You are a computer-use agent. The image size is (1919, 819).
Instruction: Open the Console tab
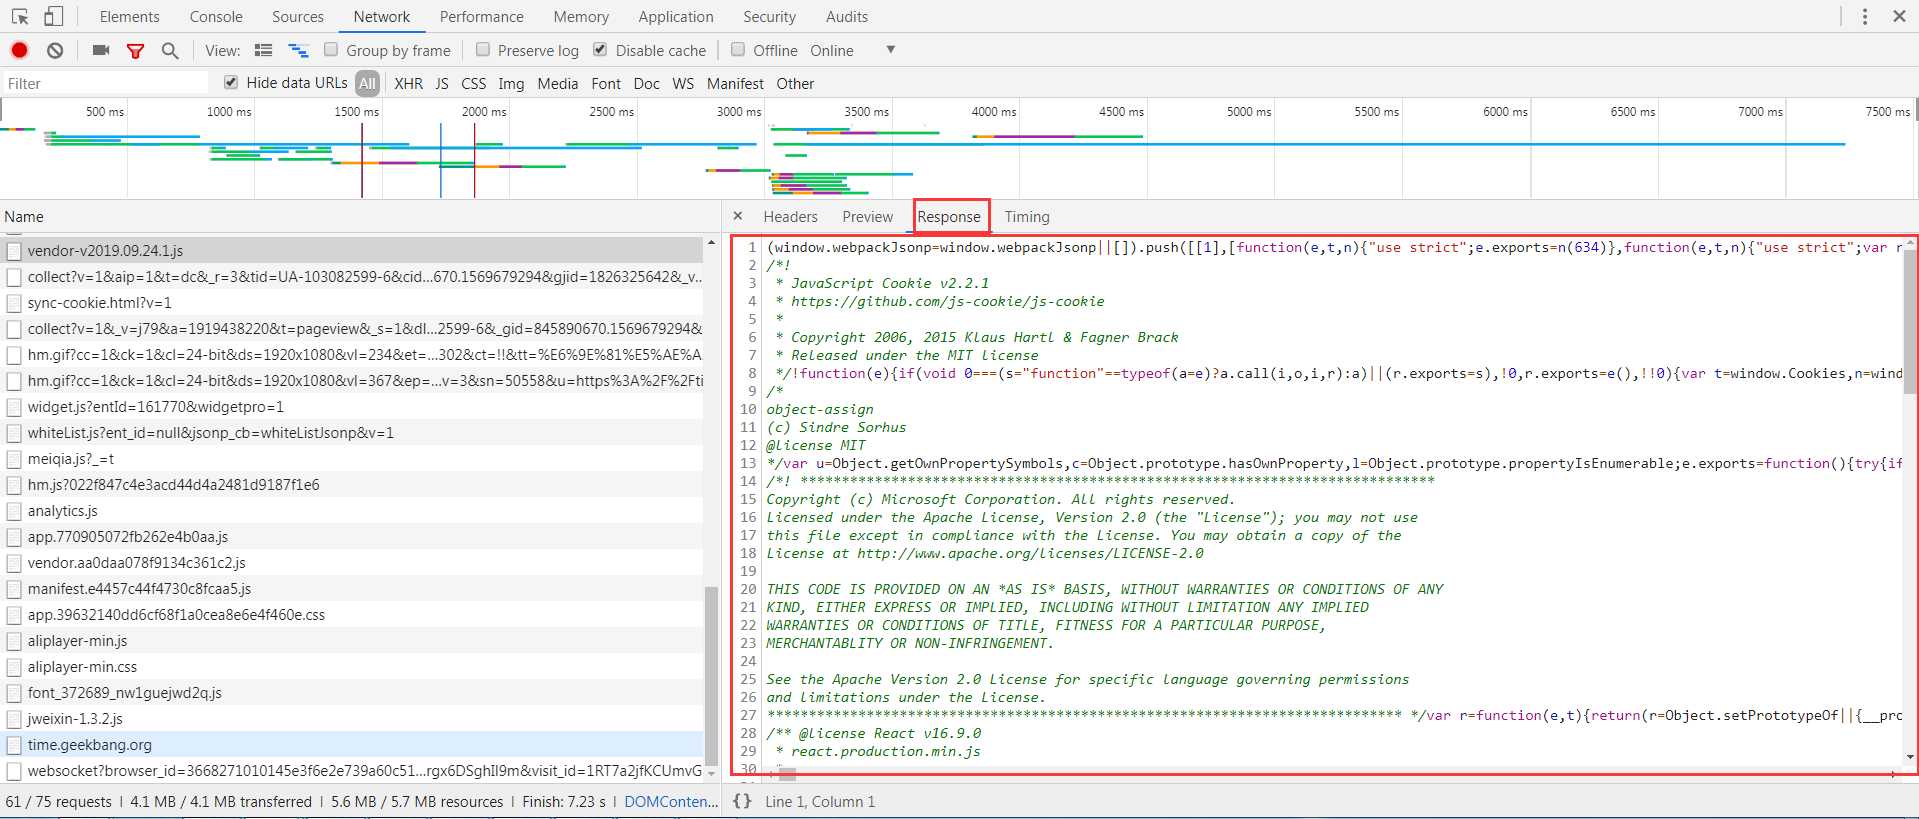click(x=216, y=16)
